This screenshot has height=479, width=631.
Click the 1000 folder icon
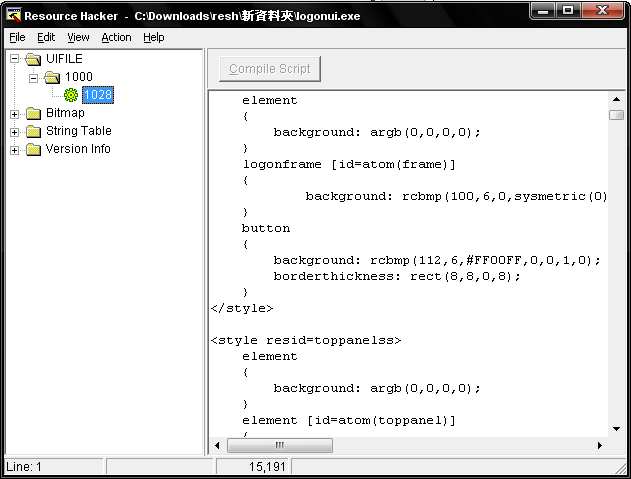[52, 77]
